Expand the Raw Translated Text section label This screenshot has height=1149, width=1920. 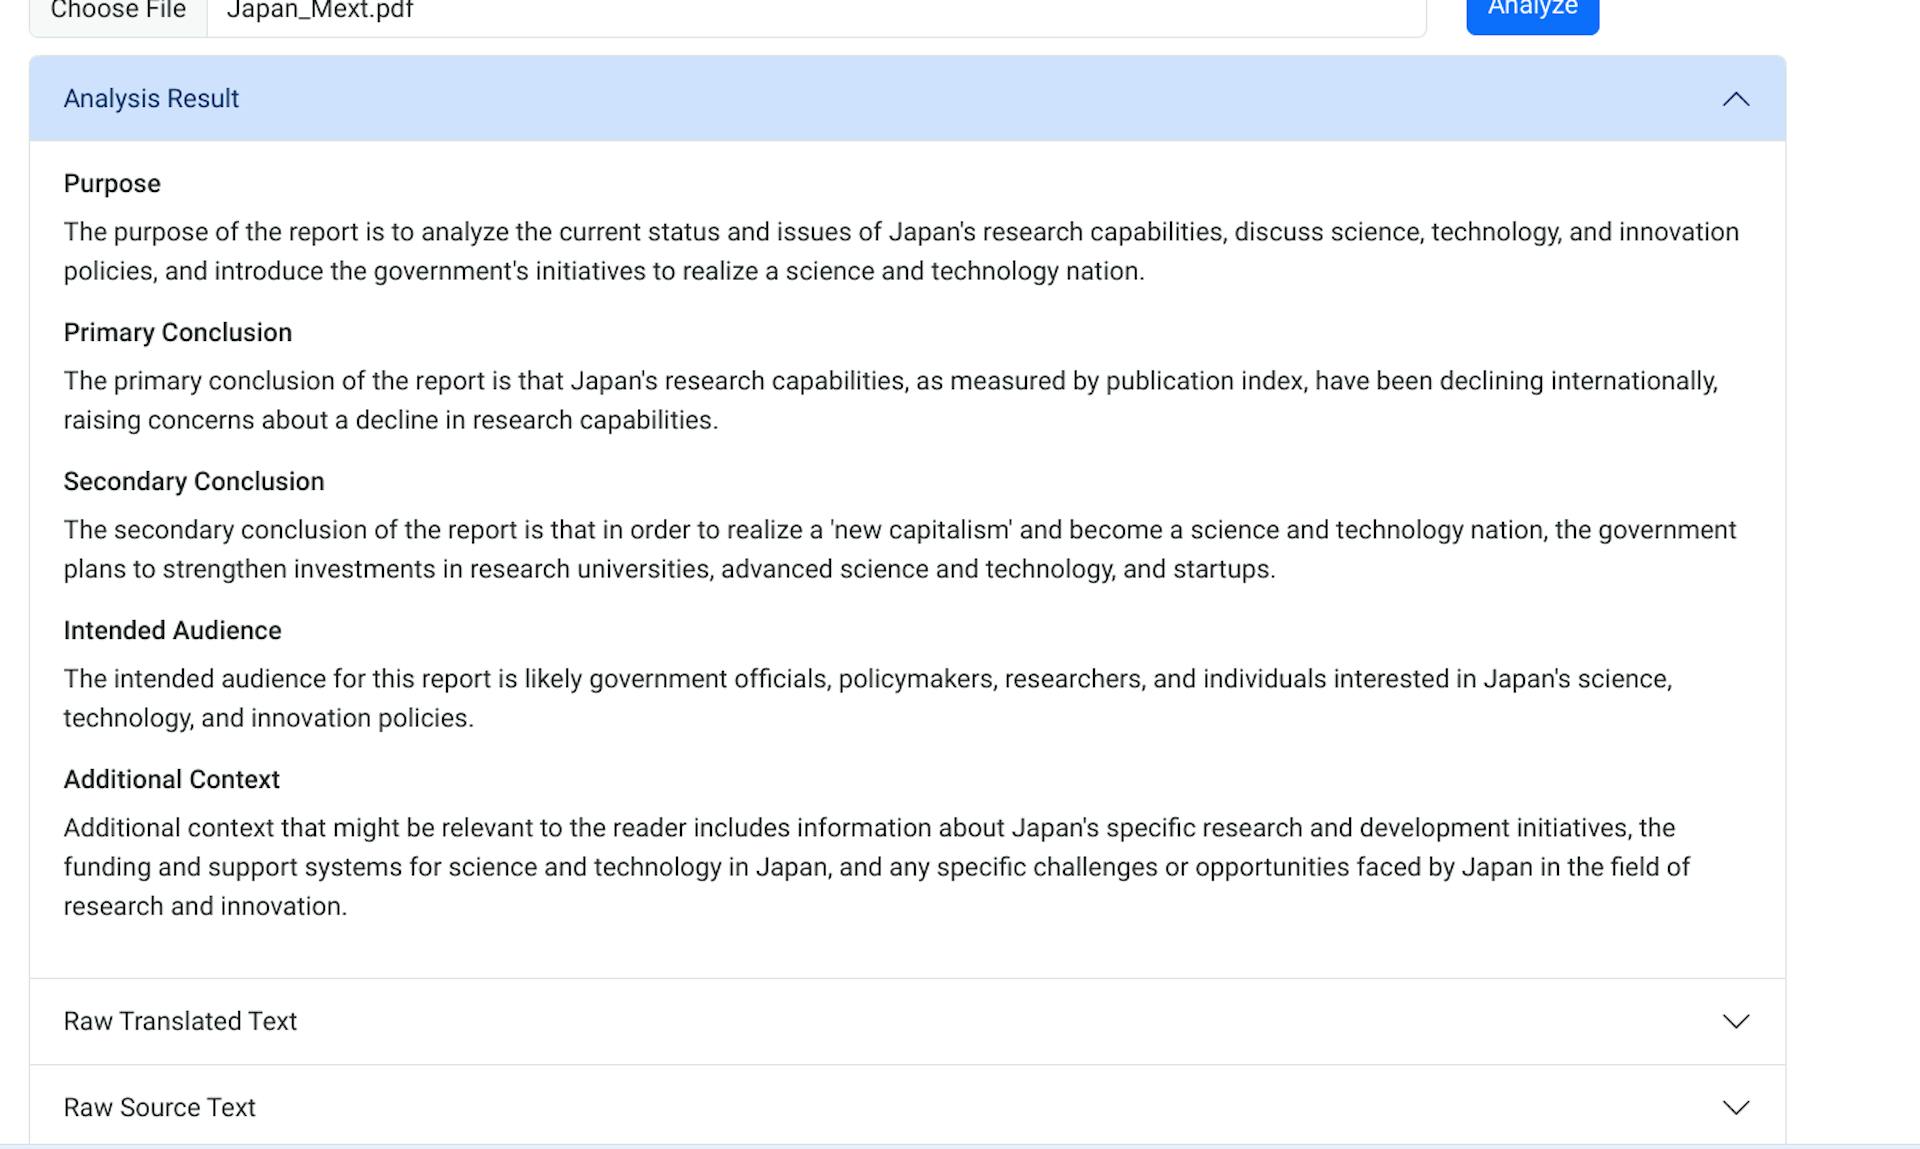pos(180,1021)
